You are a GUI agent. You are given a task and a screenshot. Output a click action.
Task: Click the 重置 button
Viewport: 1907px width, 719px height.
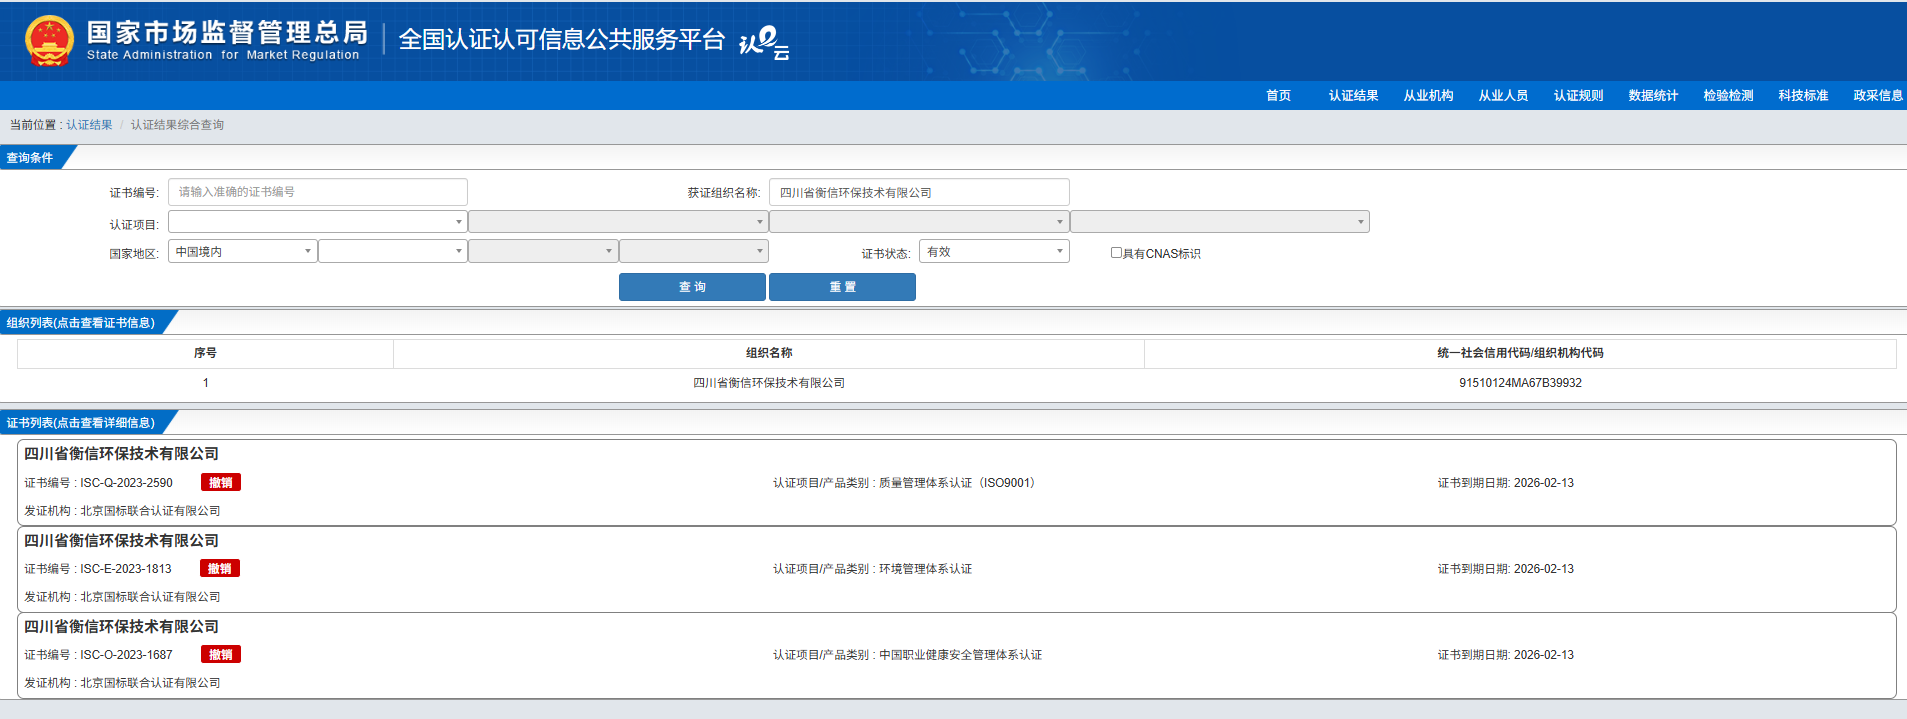coord(842,287)
